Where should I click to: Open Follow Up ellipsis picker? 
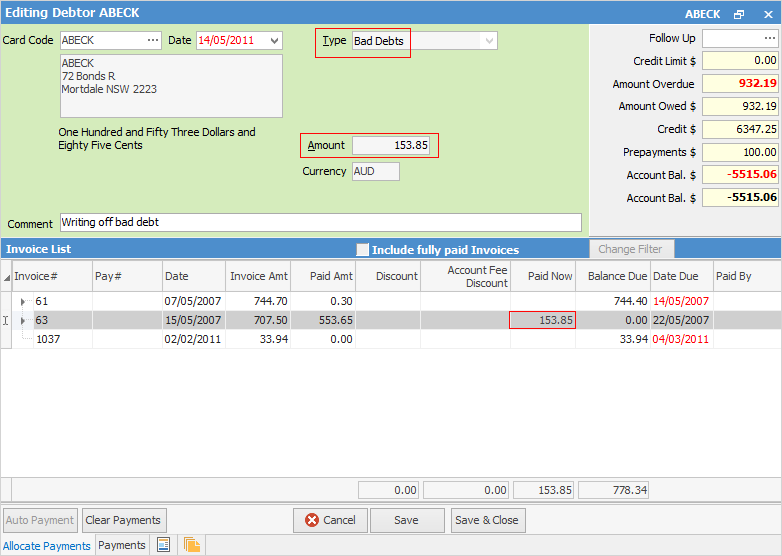[769, 39]
